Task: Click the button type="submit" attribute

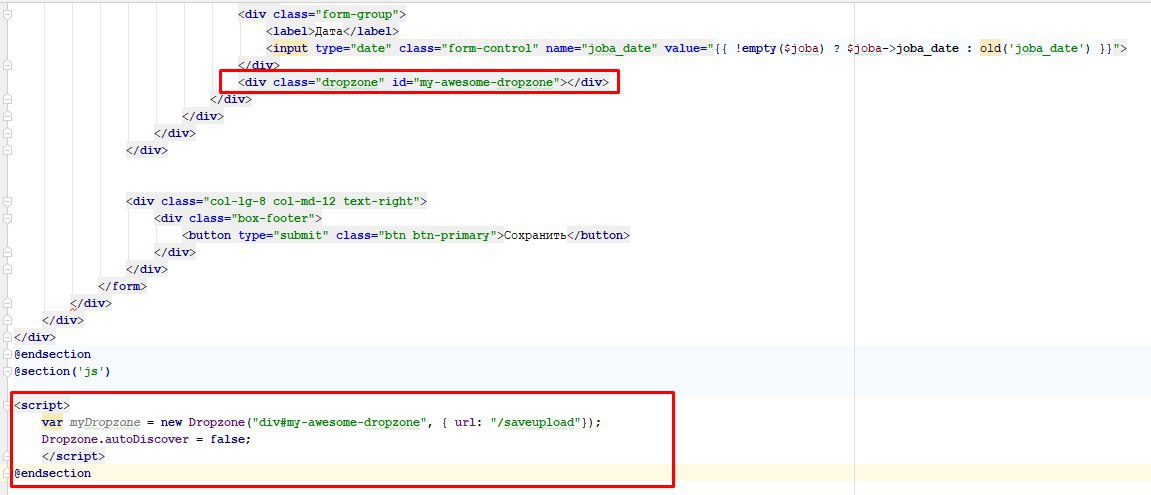Action: 284,235
